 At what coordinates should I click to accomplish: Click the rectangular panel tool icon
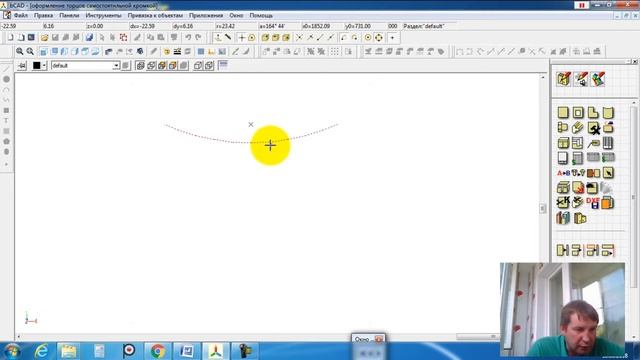[x=563, y=113]
